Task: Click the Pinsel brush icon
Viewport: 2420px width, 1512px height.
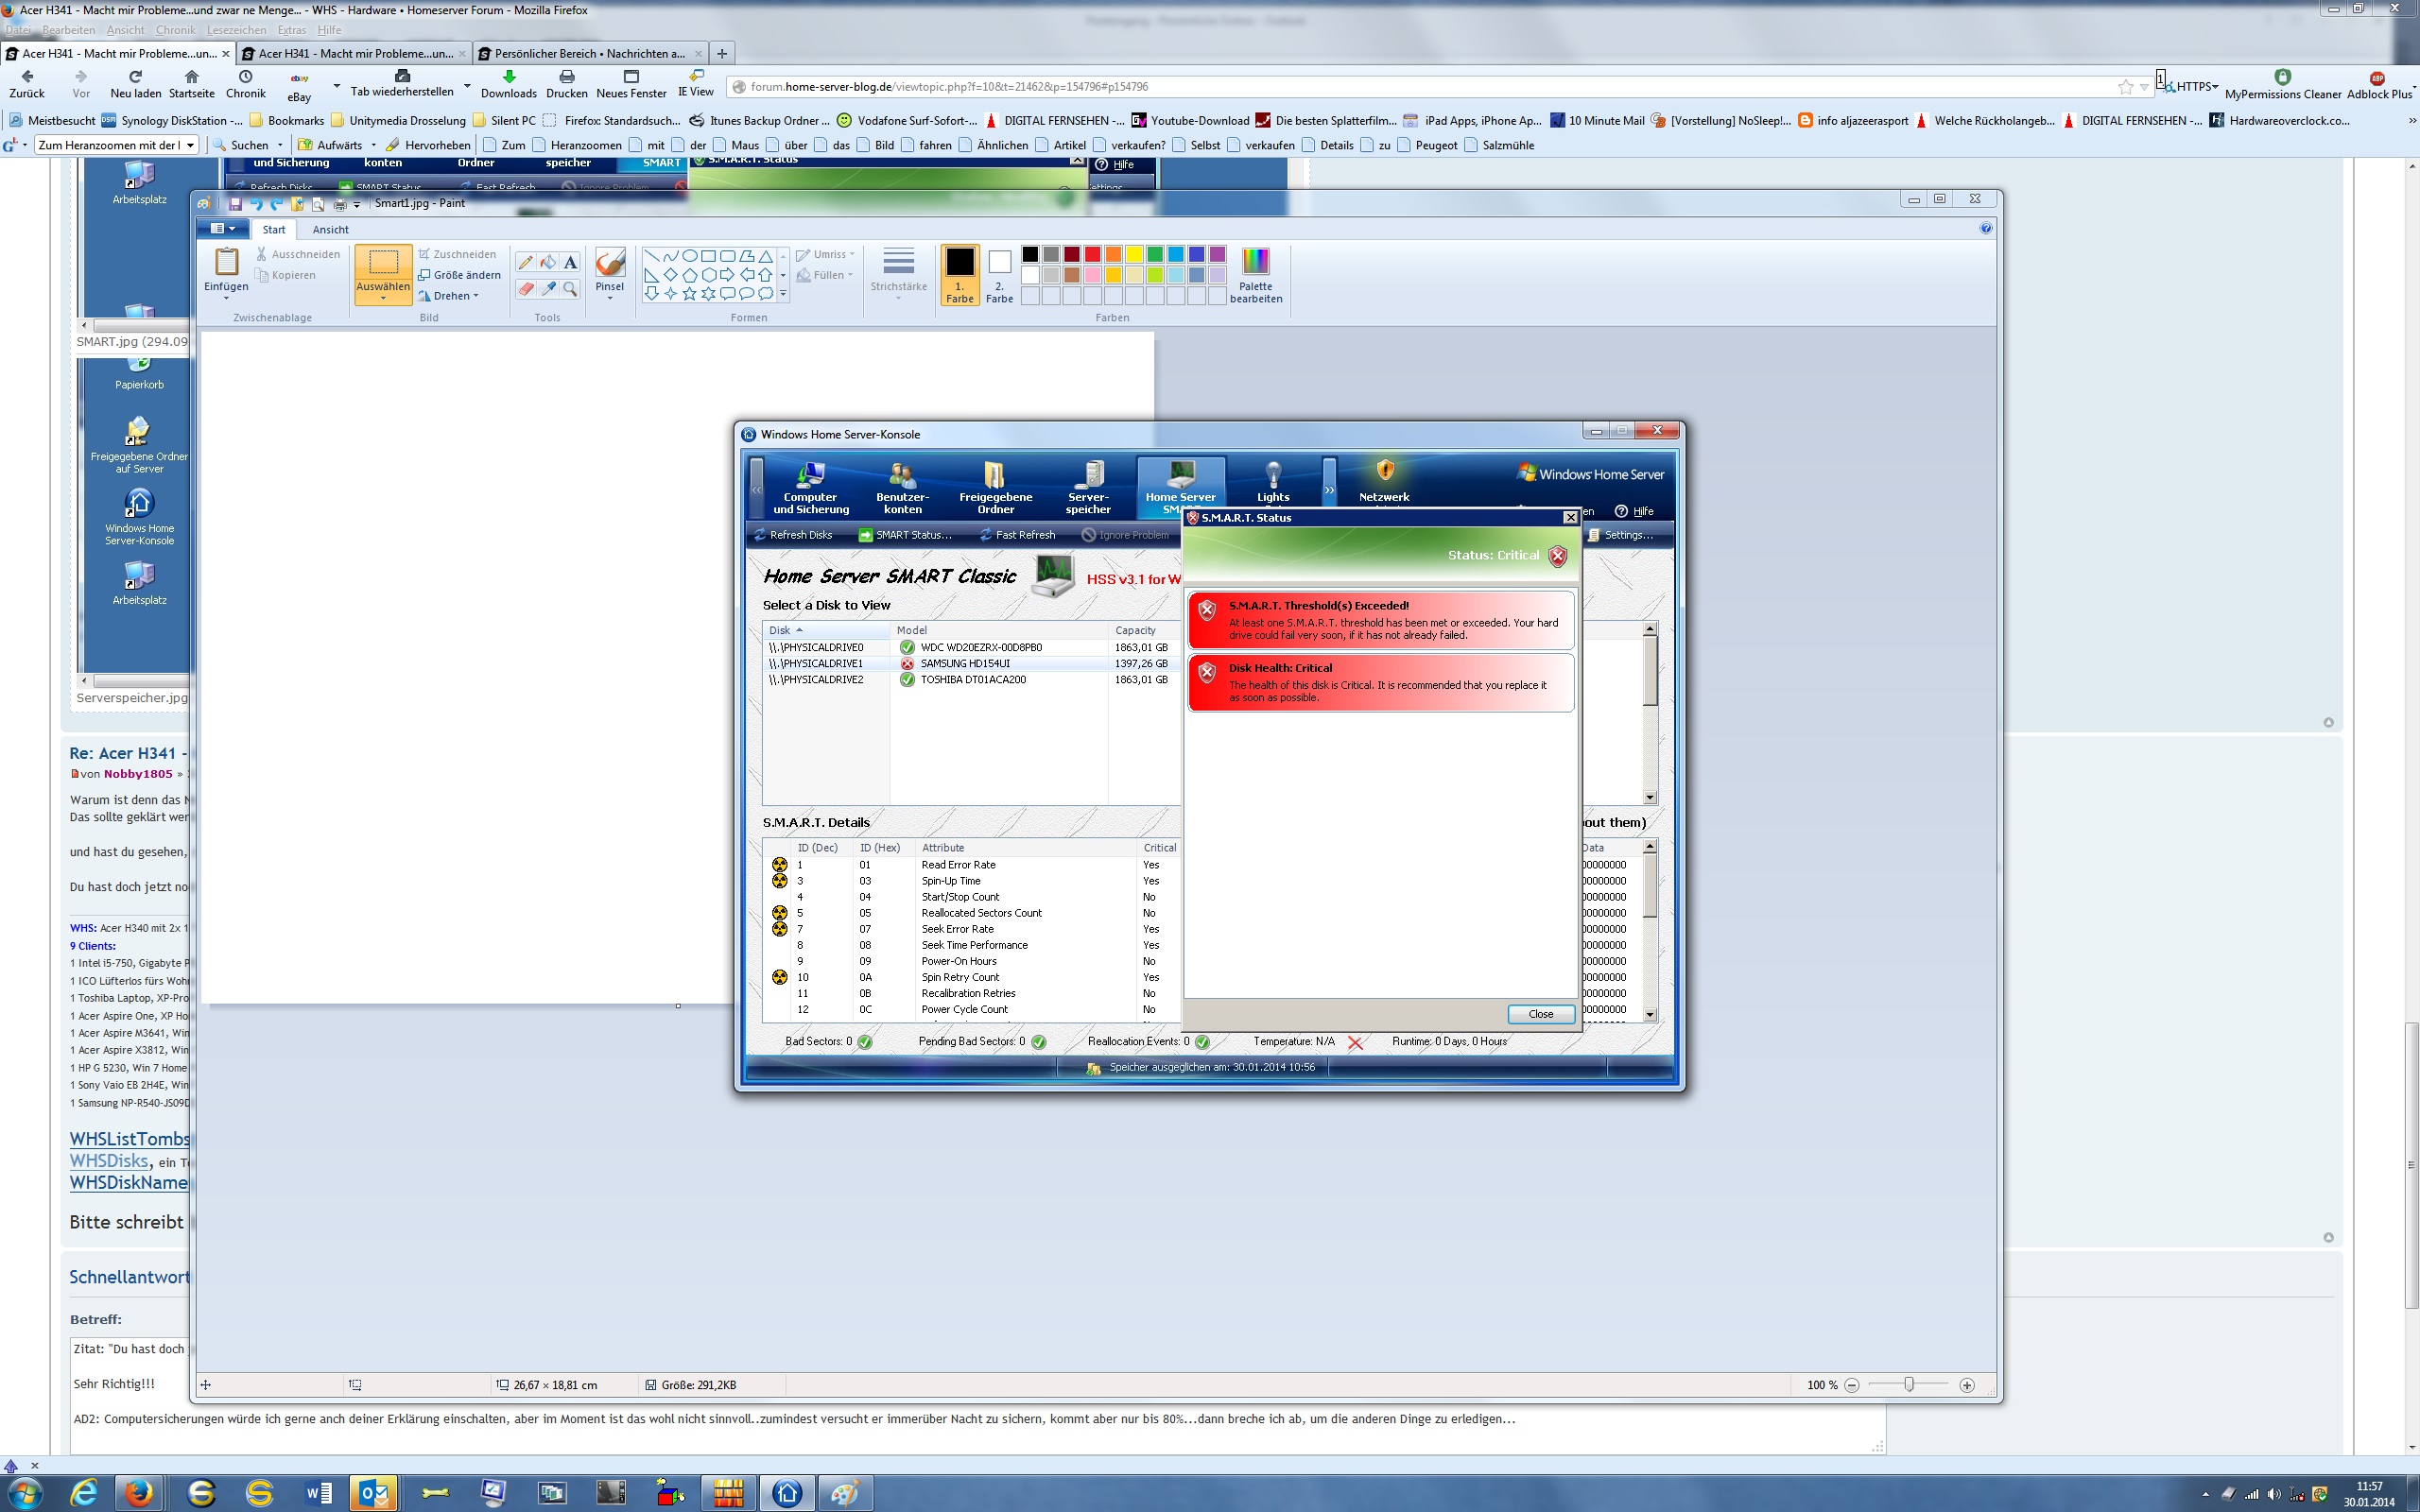Action: pos(609,262)
